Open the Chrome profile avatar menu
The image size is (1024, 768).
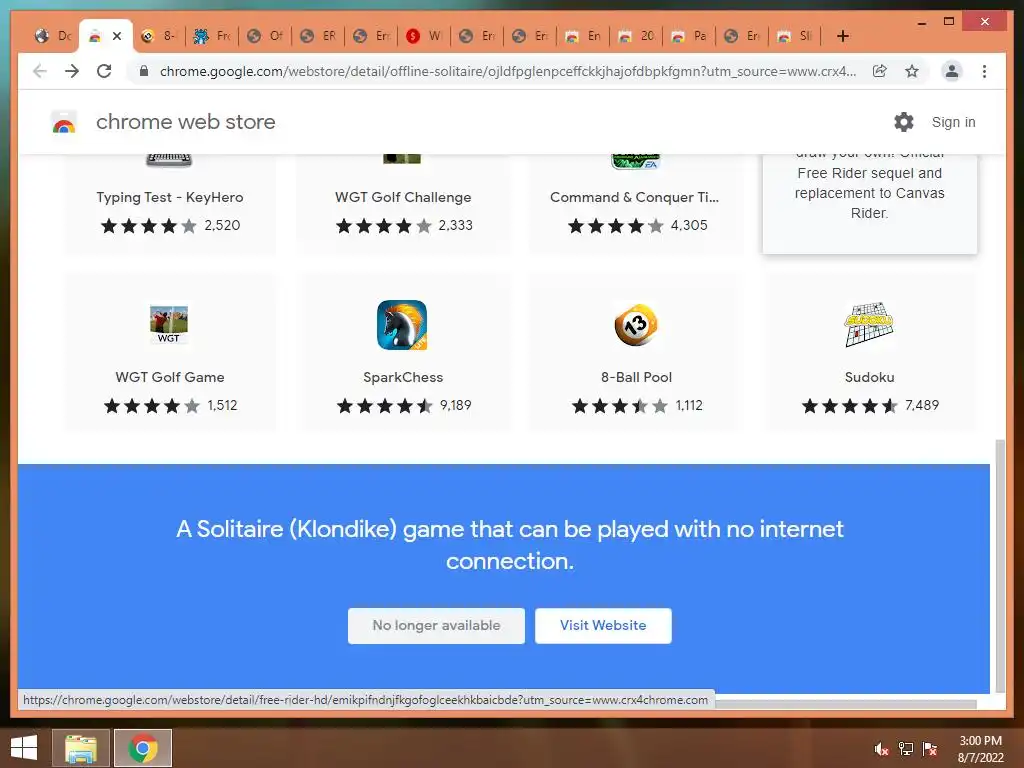pos(952,71)
